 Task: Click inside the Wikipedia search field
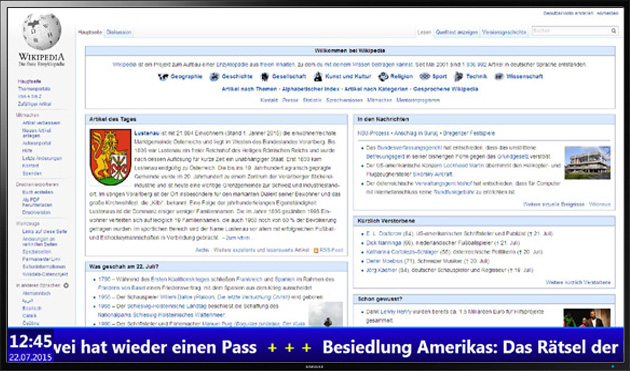tap(571, 31)
